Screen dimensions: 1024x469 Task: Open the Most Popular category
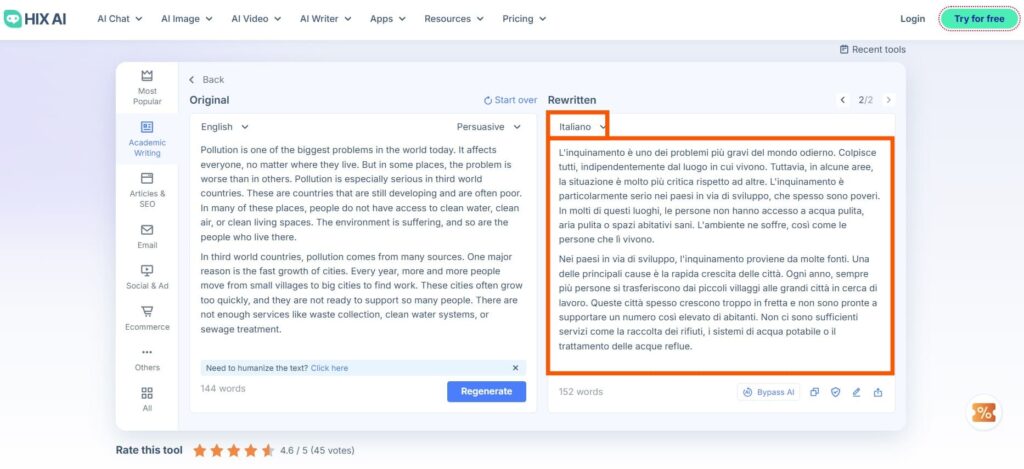coord(147,88)
